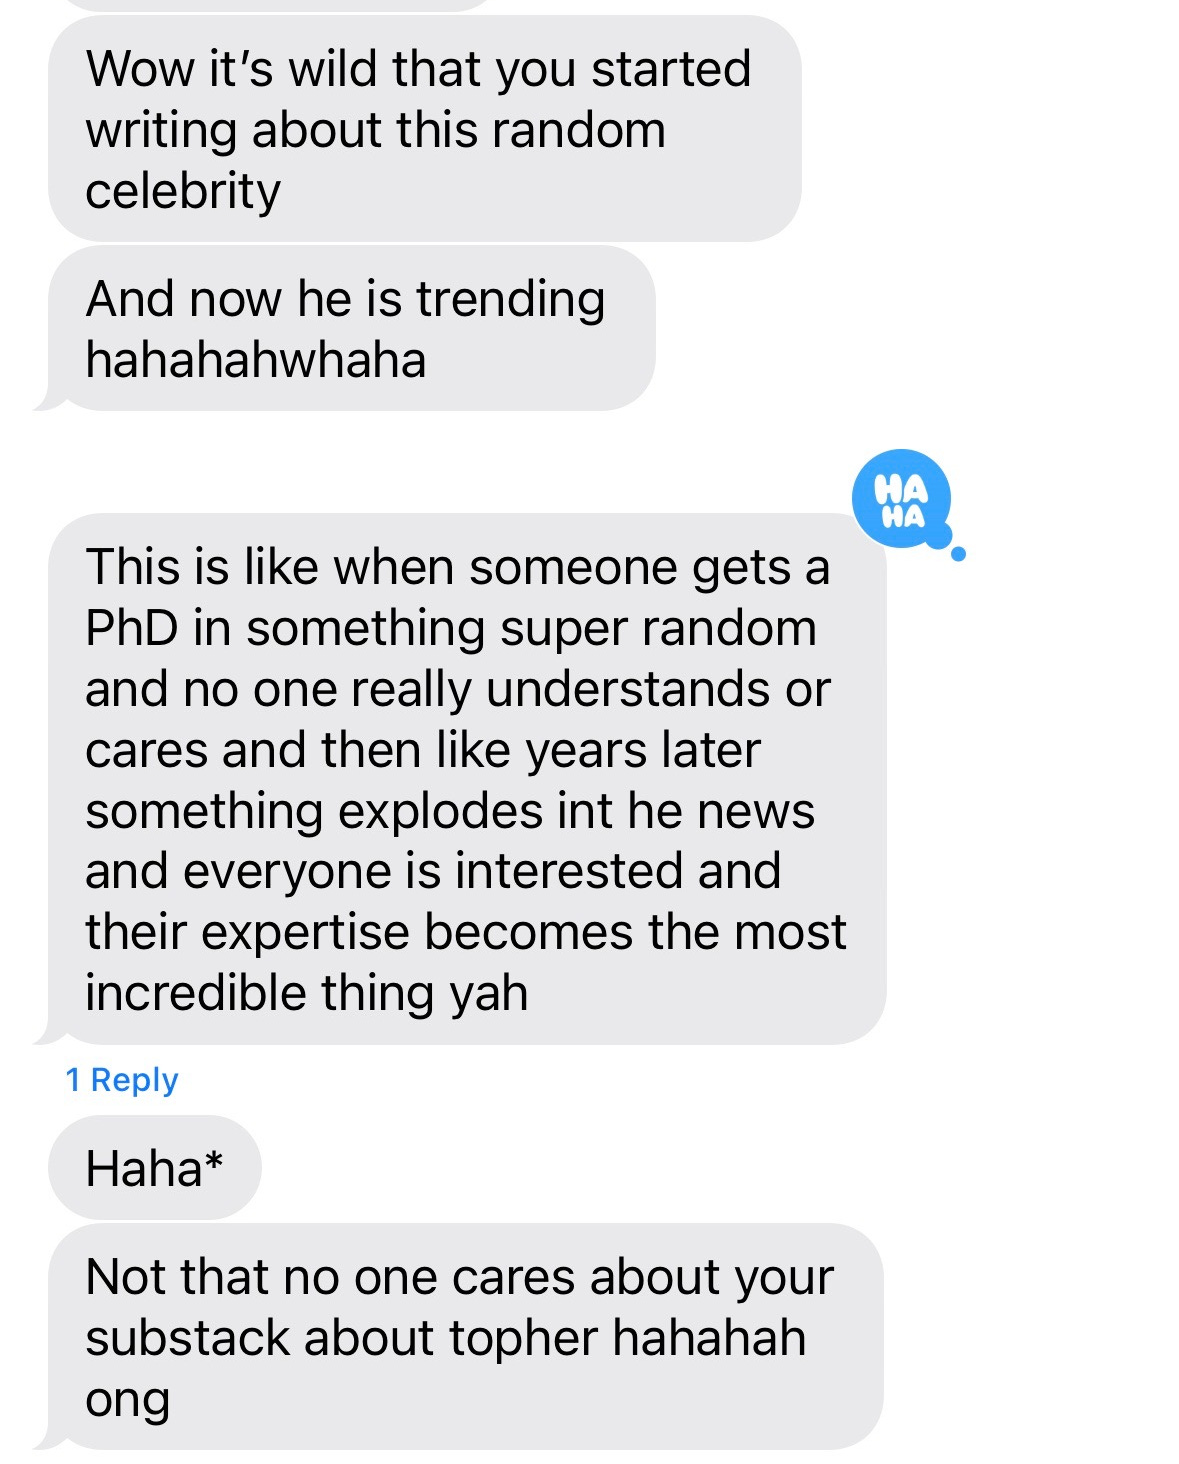Screen dimensions: 1179x1464
Task: Click the word 'trending' in second message
Action: tap(511, 301)
